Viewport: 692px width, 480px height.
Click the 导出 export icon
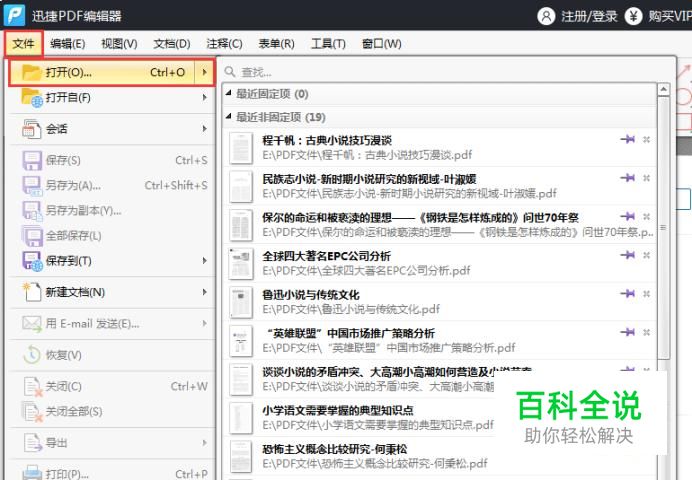pos(33,443)
